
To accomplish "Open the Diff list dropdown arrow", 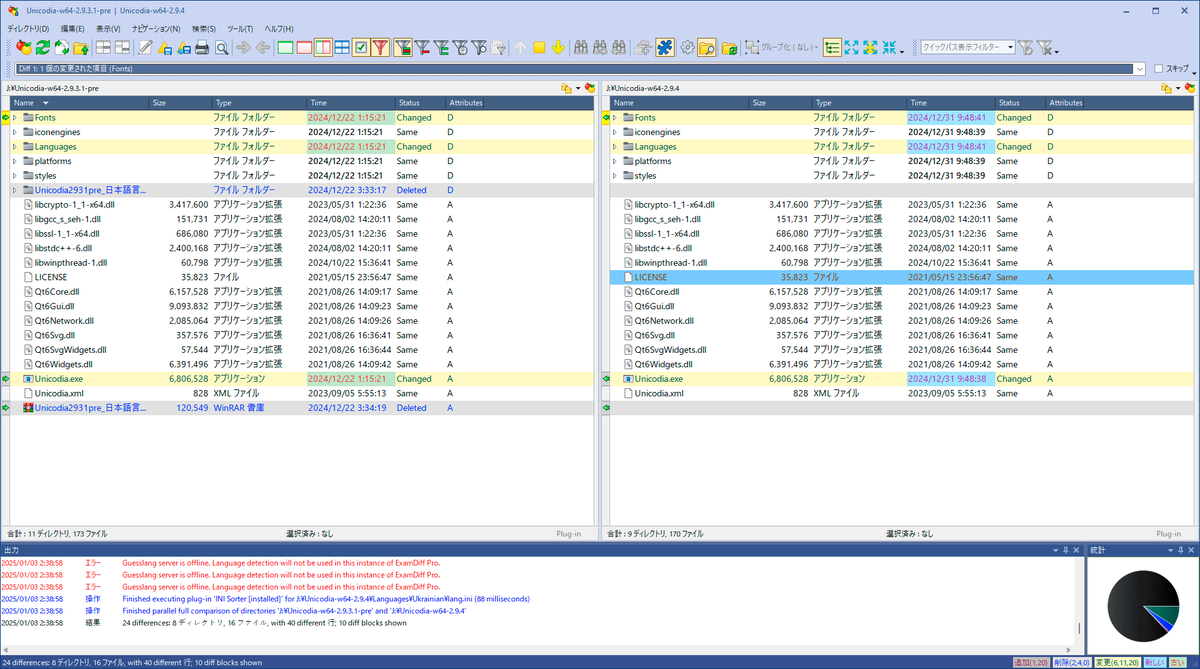I will pos(1140,69).
